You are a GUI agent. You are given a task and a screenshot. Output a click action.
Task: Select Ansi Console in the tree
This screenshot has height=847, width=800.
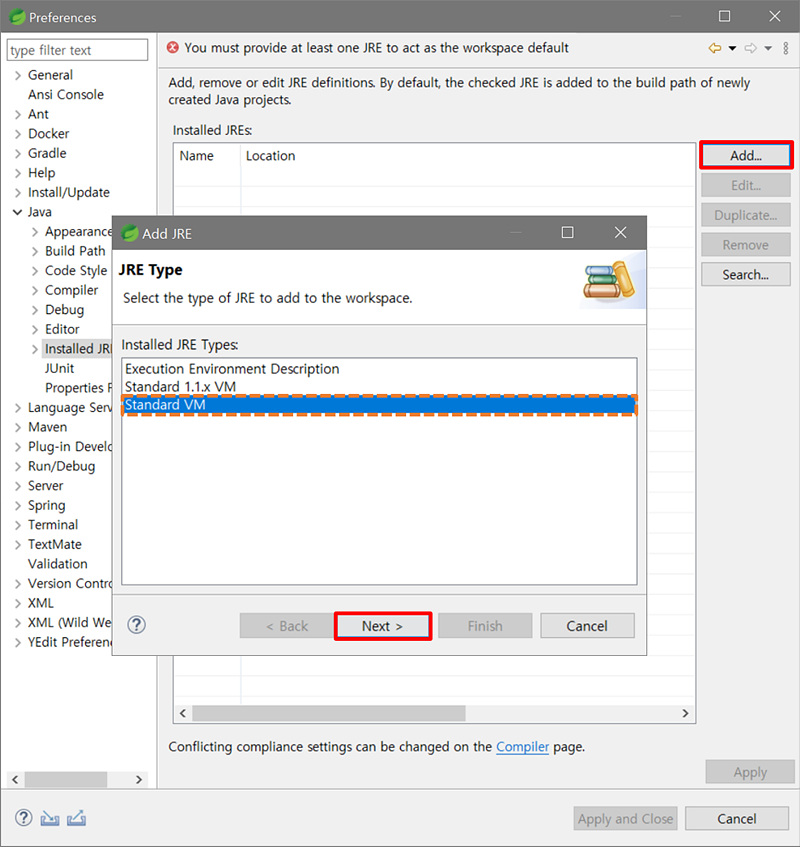tap(66, 95)
